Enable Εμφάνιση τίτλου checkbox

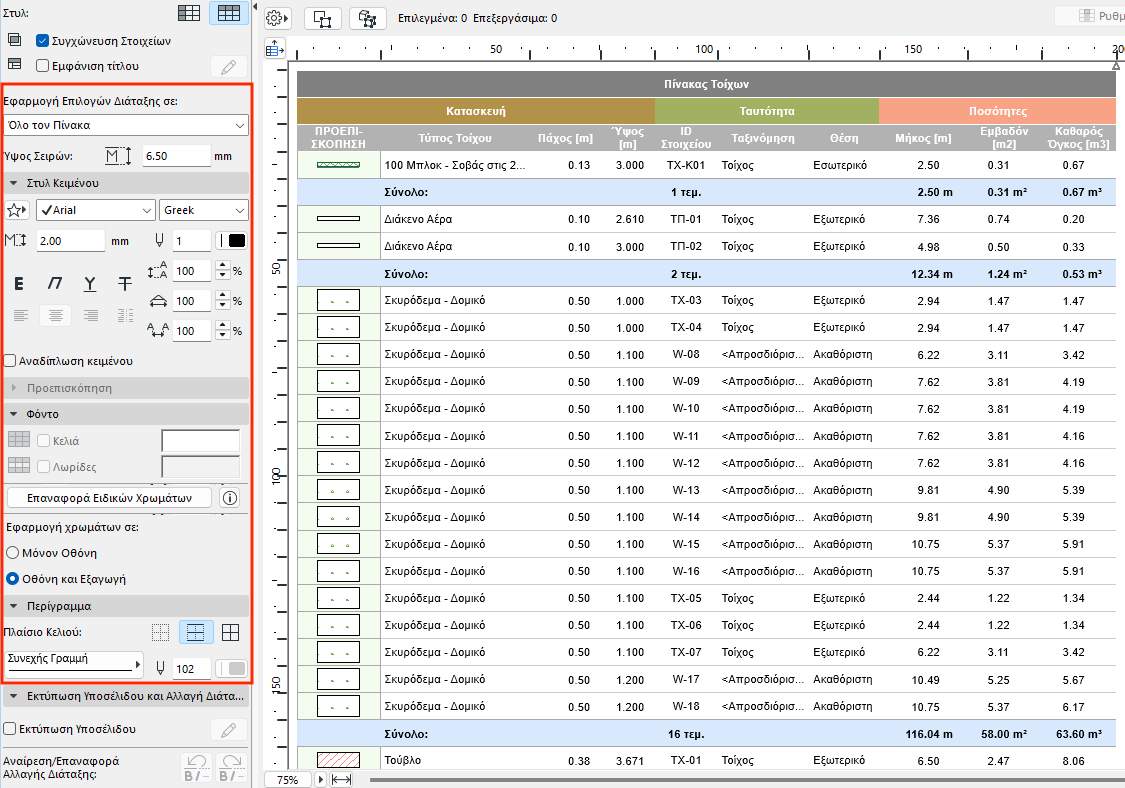[x=42, y=66]
